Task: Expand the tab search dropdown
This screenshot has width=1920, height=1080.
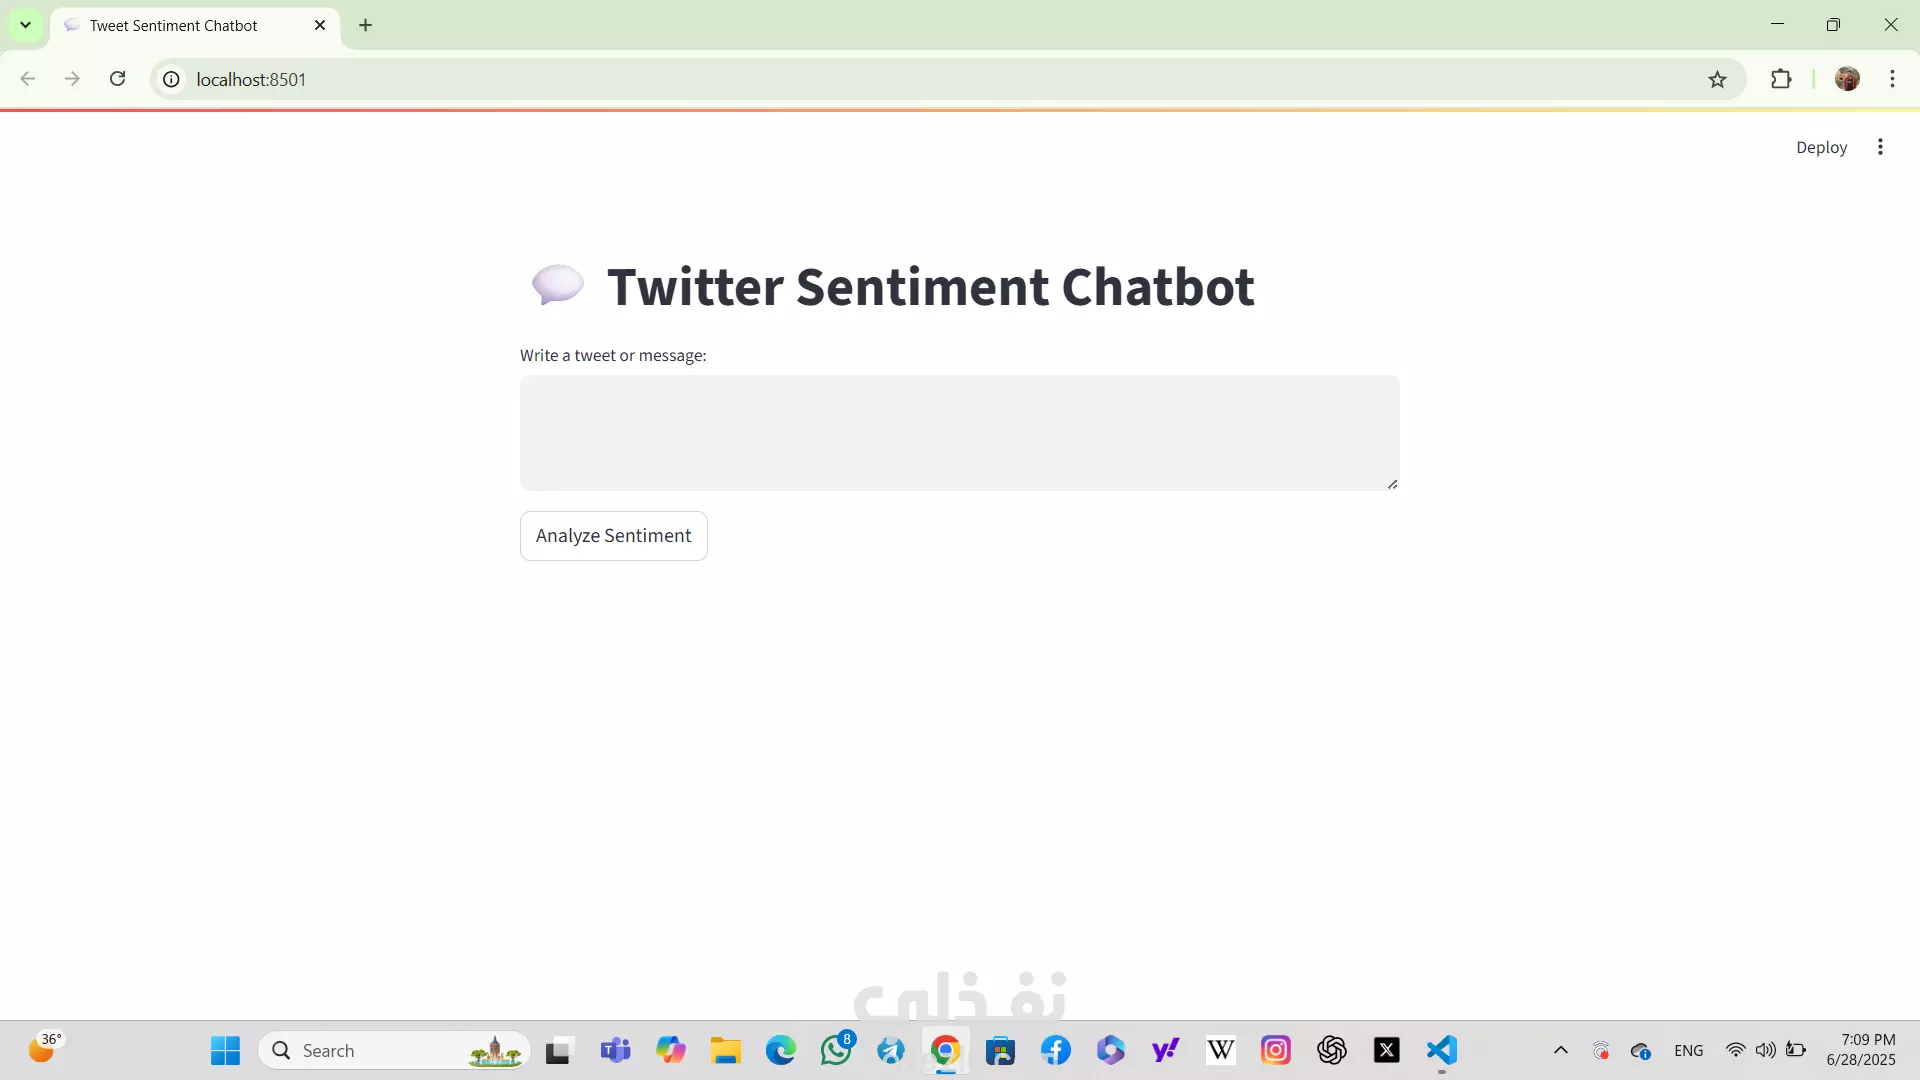Action: [25, 25]
